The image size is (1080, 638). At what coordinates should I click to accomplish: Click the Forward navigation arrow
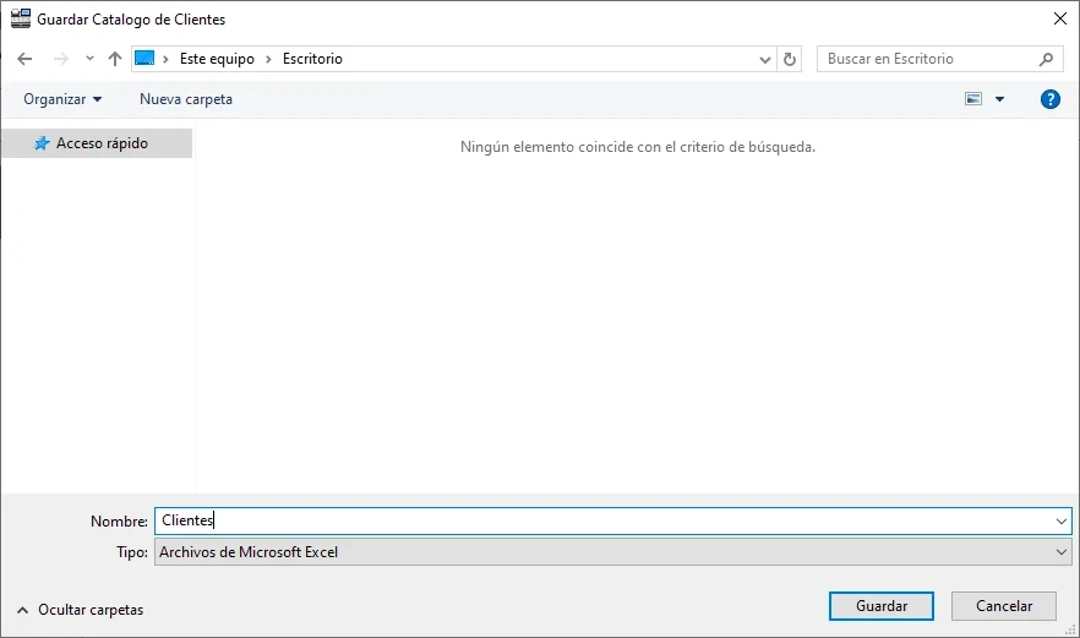[57, 58]
